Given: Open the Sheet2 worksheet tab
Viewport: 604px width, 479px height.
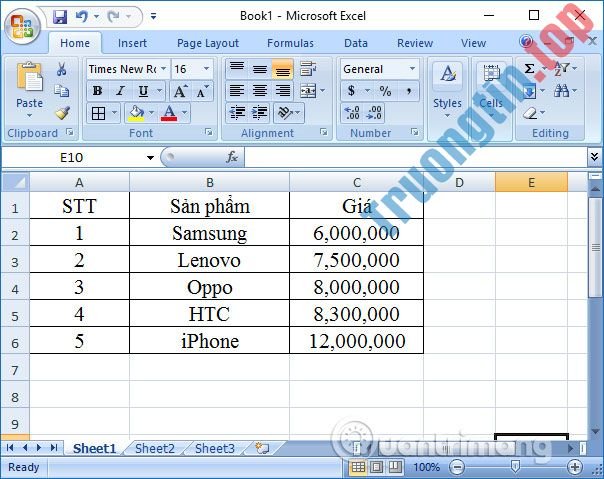Looking at the screenshot, I should pyautogui.click(x=154, y=448).
